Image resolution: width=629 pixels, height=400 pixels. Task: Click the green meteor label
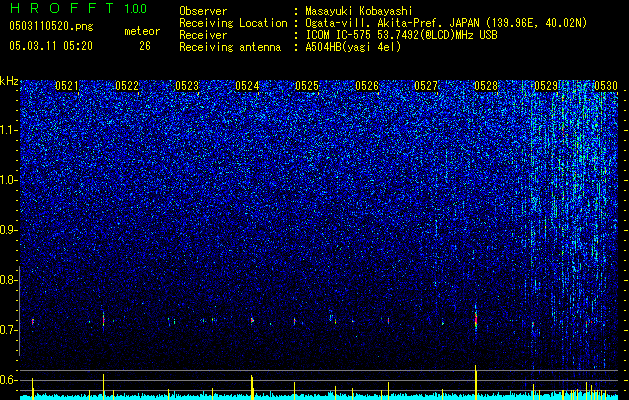click(142, 31)
